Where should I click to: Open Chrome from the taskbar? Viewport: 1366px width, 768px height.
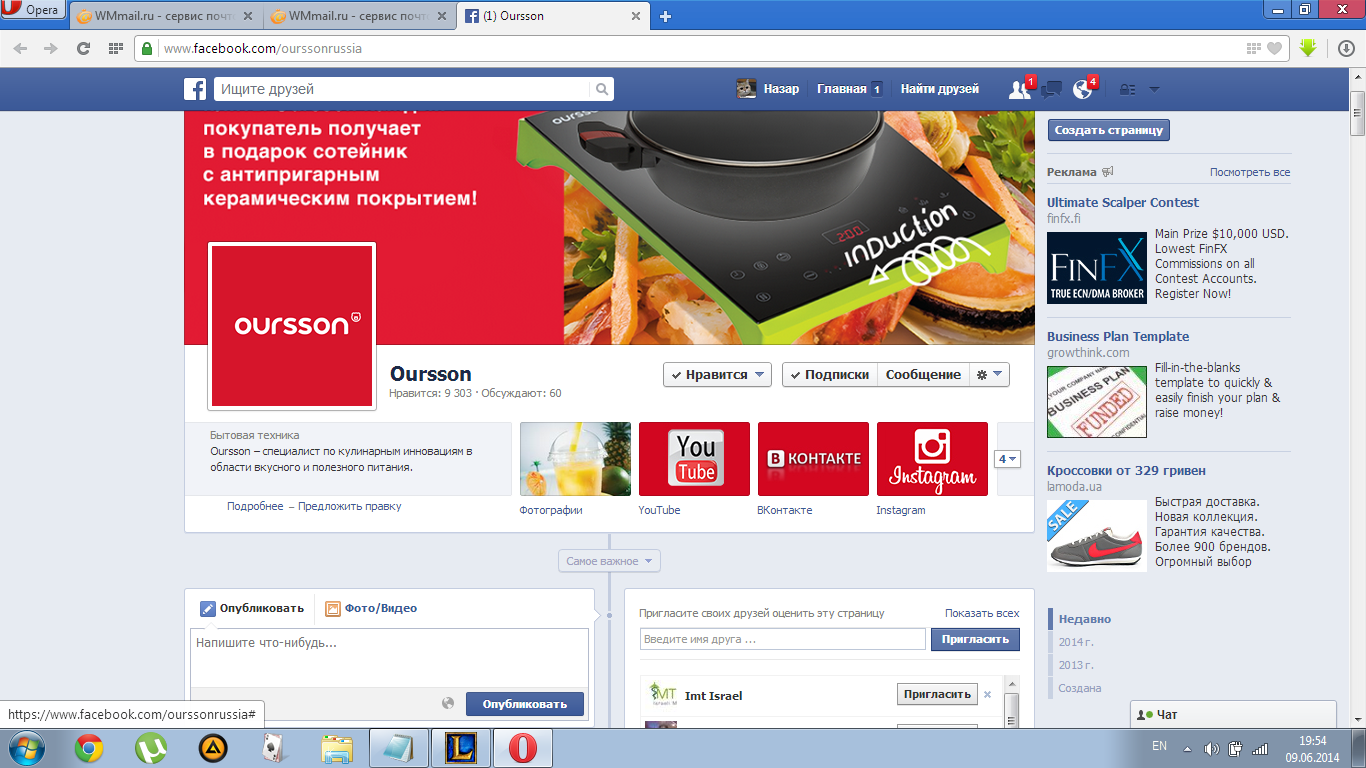coord(89,748)
